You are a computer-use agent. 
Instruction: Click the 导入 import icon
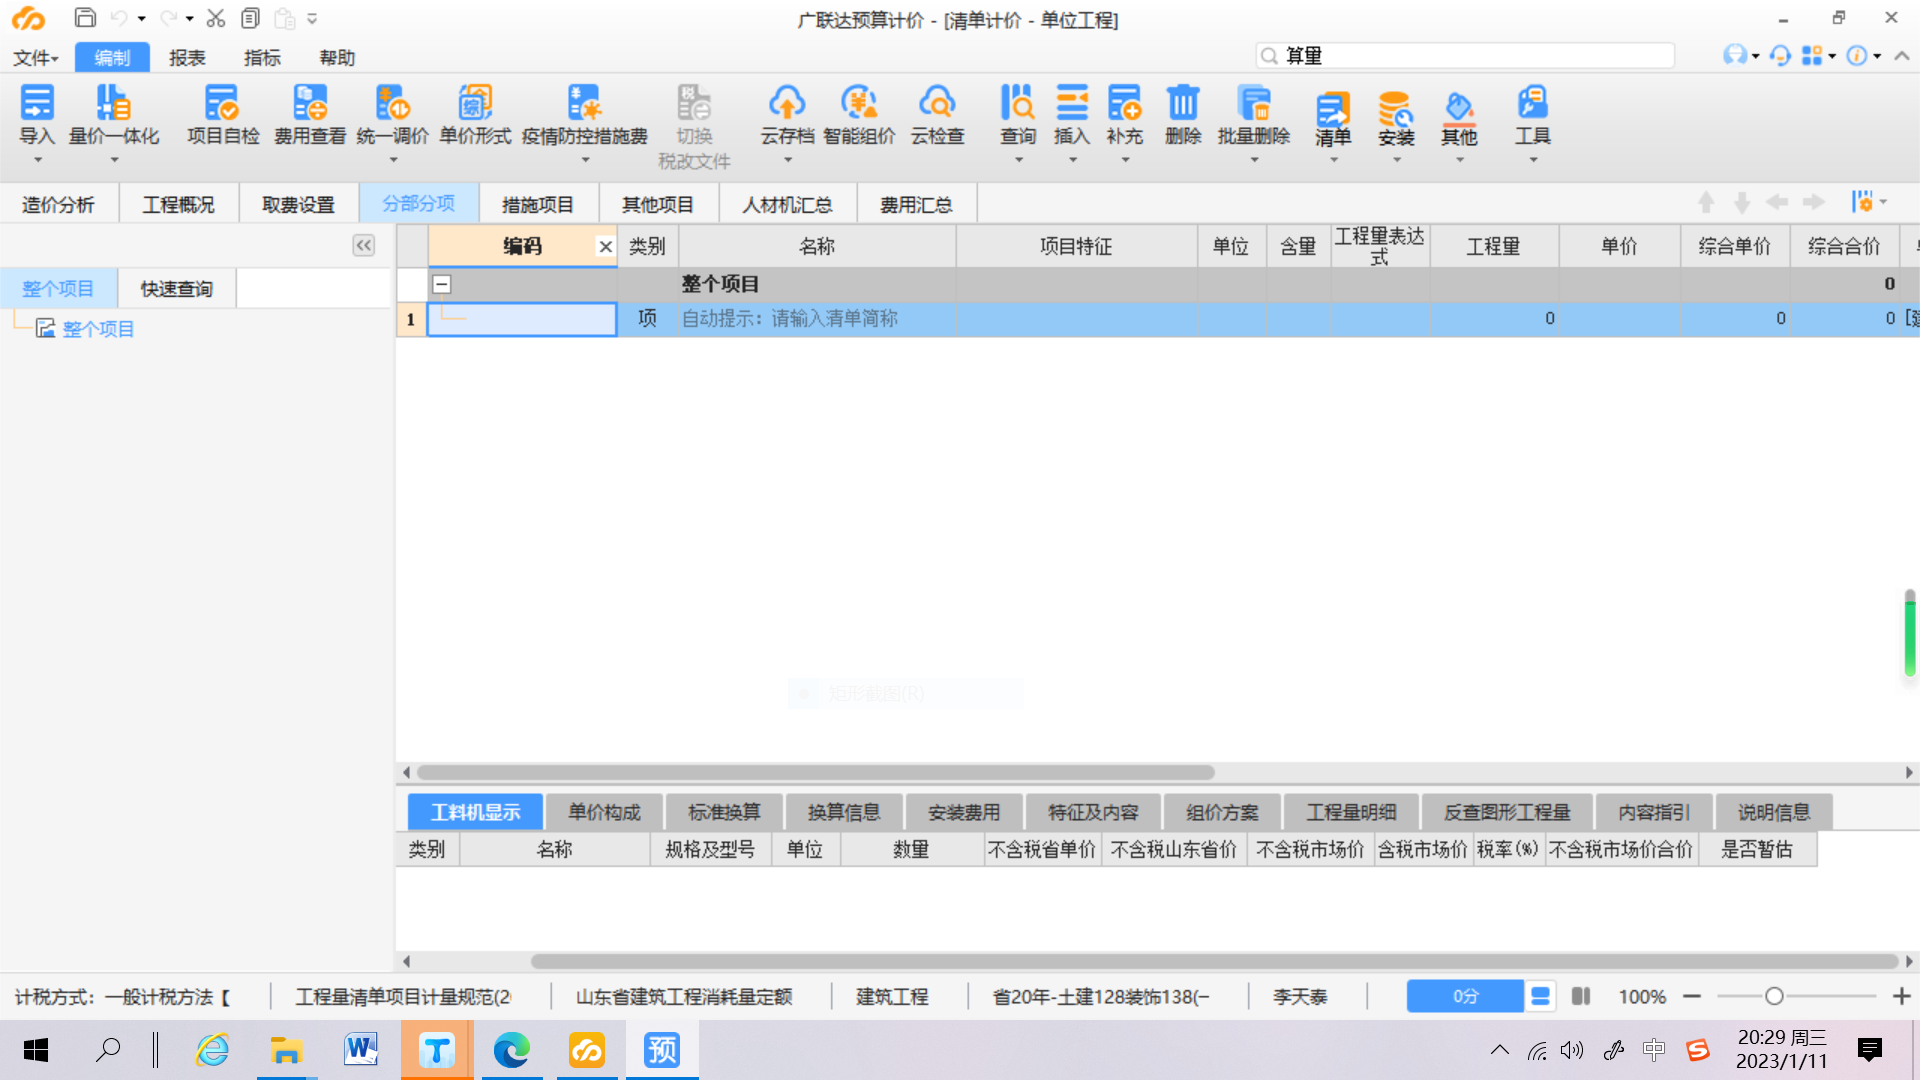coord(37,103)
